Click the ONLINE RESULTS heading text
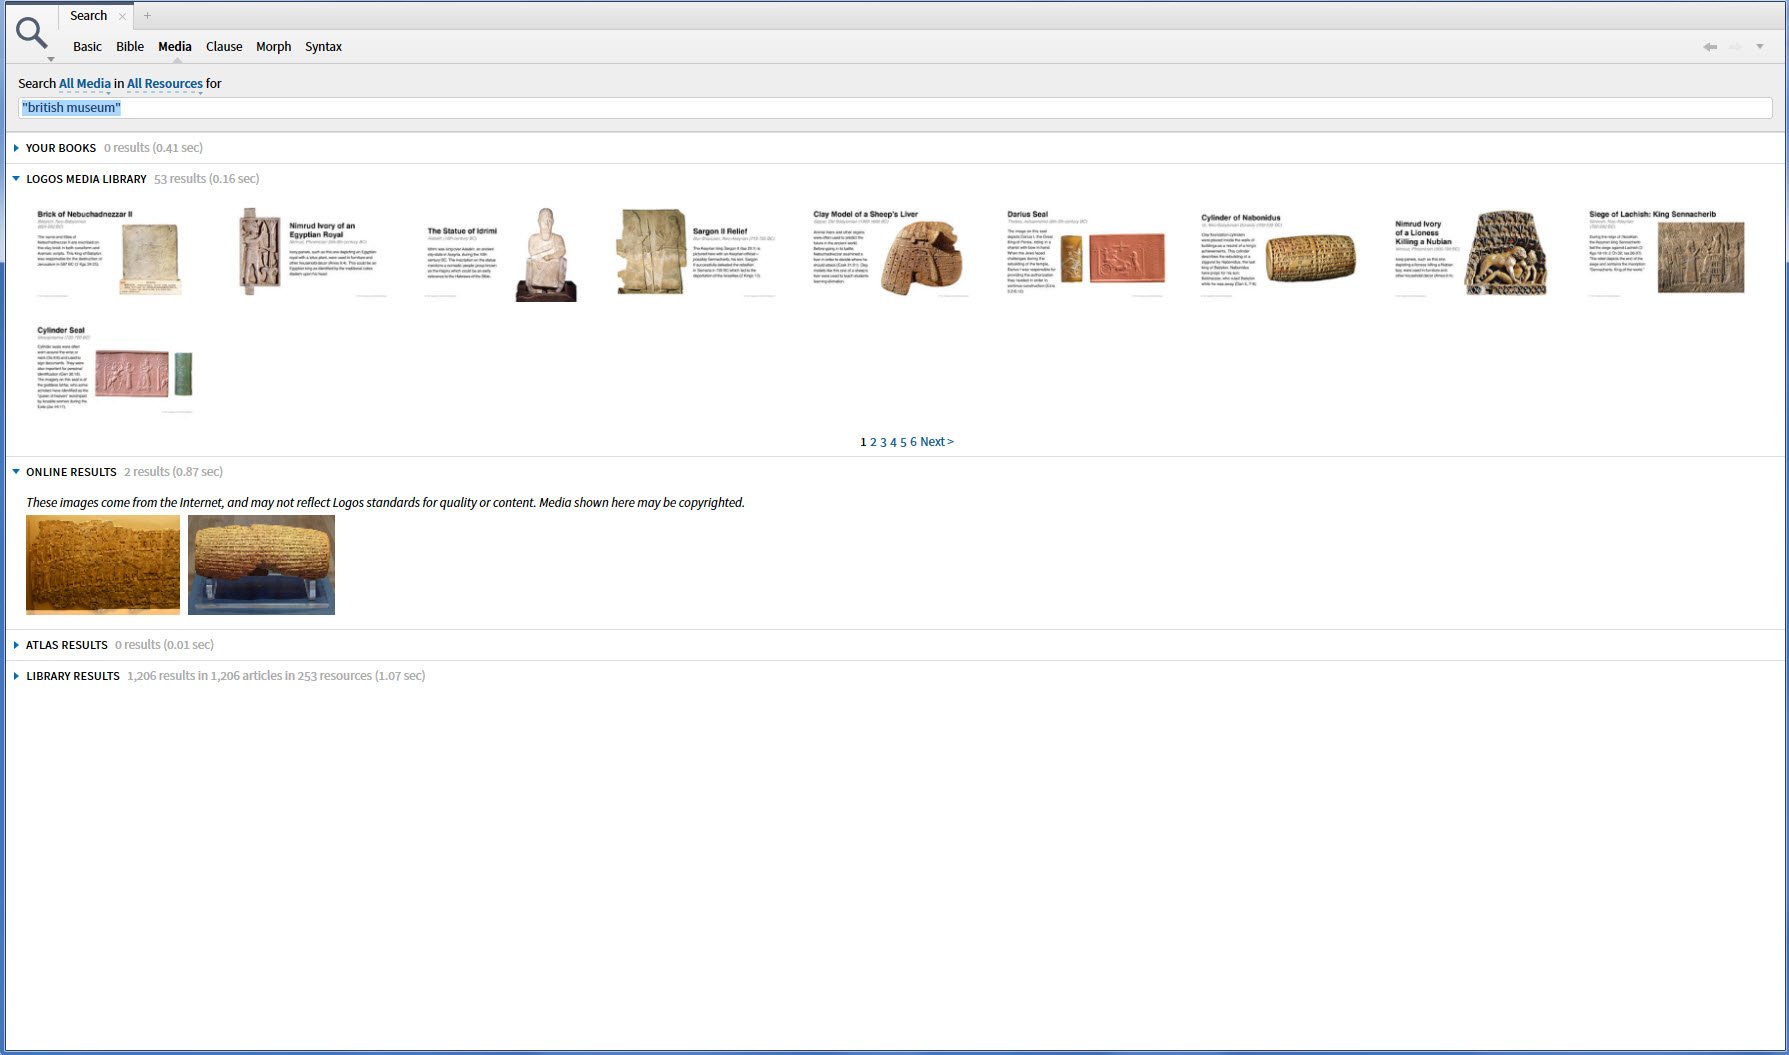1789x1055 pixels. [71, 472]
